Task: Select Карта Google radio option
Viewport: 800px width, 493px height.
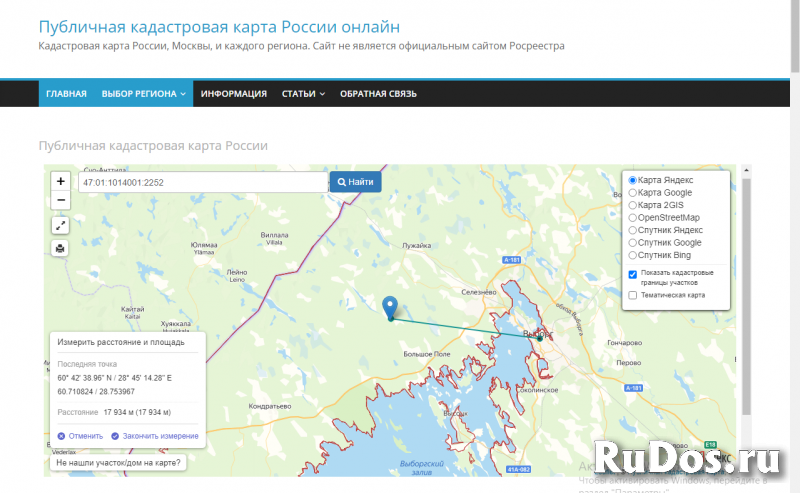Action: [x=633, y=192]
